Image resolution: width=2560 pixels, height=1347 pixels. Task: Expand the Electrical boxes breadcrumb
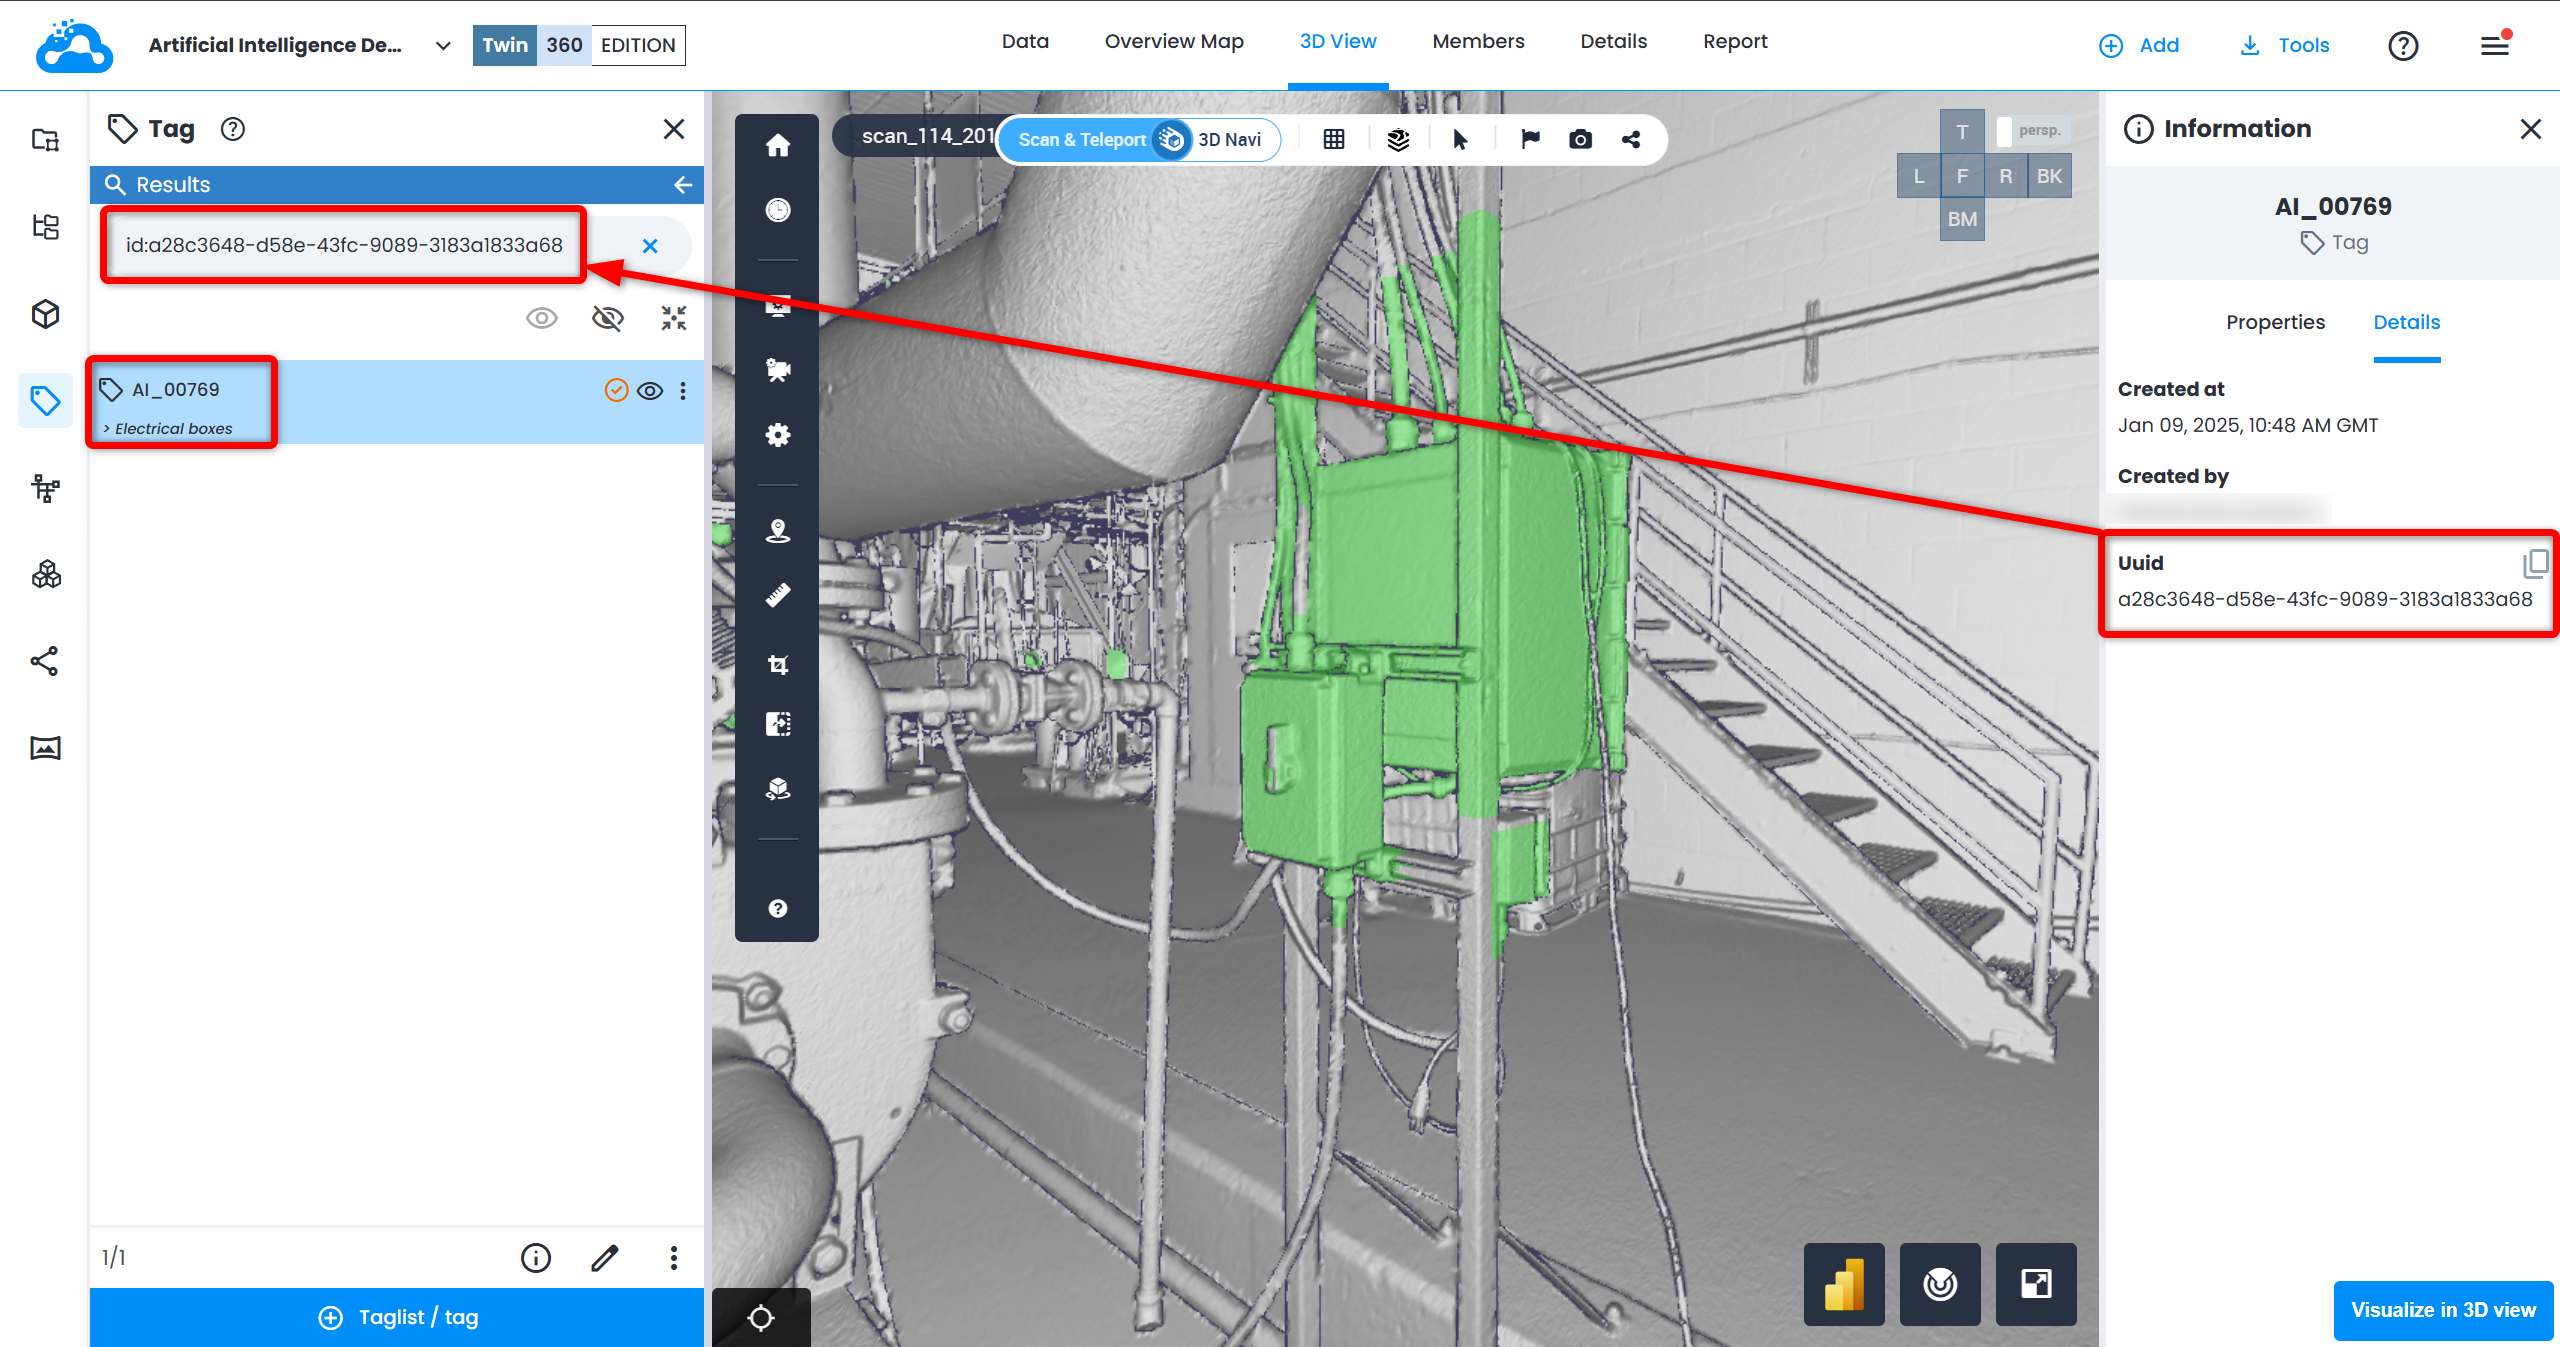point(172,428)
